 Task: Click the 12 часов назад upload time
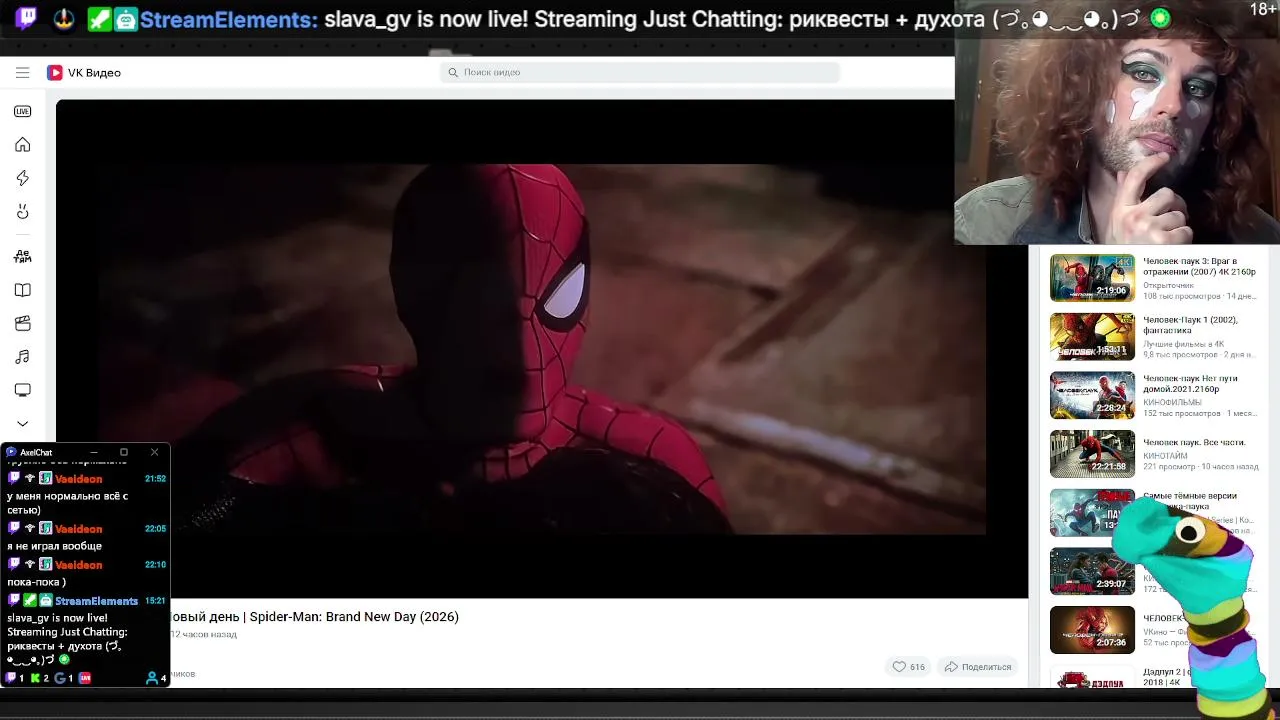pyautogui.click(x=204, y=634)
